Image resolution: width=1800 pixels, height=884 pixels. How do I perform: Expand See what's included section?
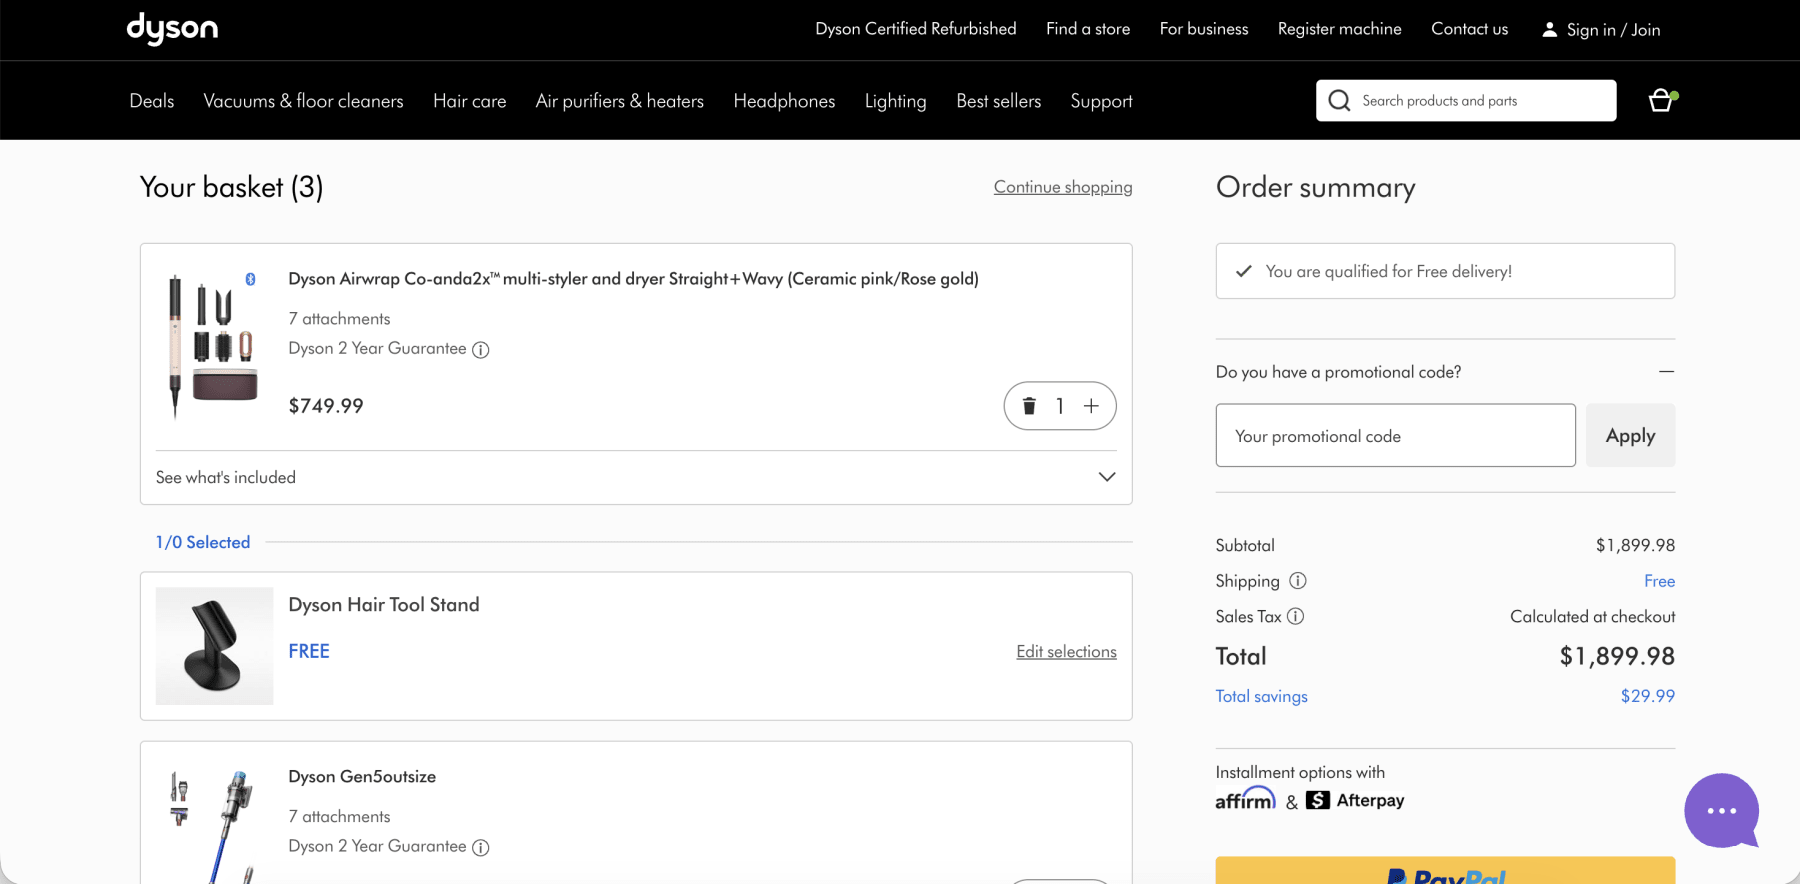tap(636, 478)
